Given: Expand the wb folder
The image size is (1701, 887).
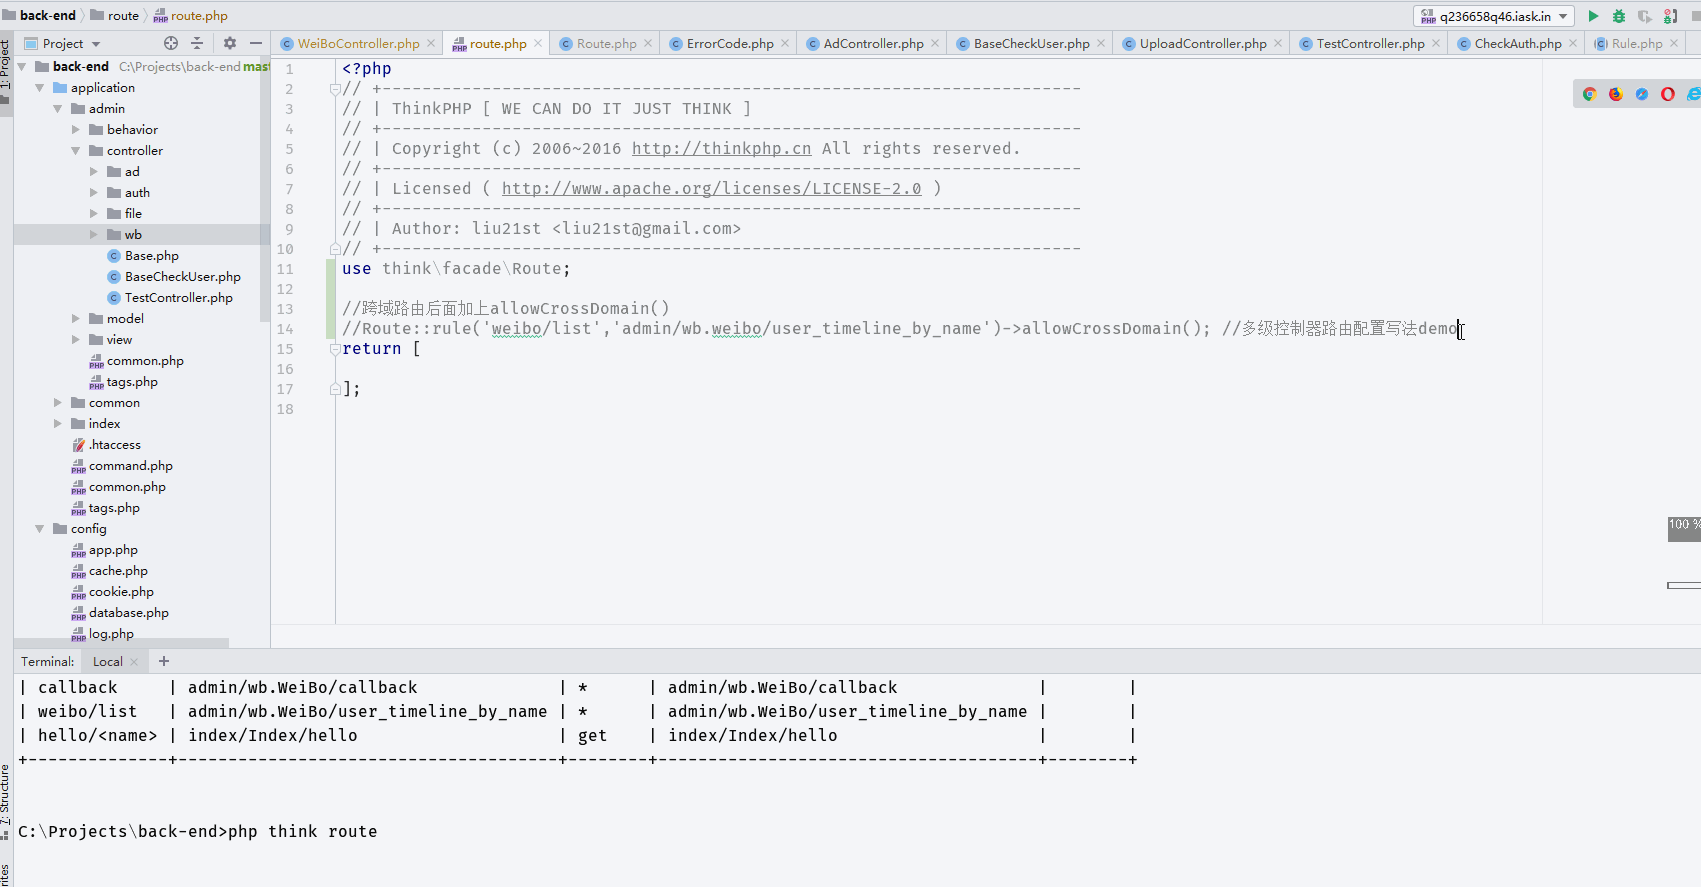Looking at the screenshot, I should [94, 234].
